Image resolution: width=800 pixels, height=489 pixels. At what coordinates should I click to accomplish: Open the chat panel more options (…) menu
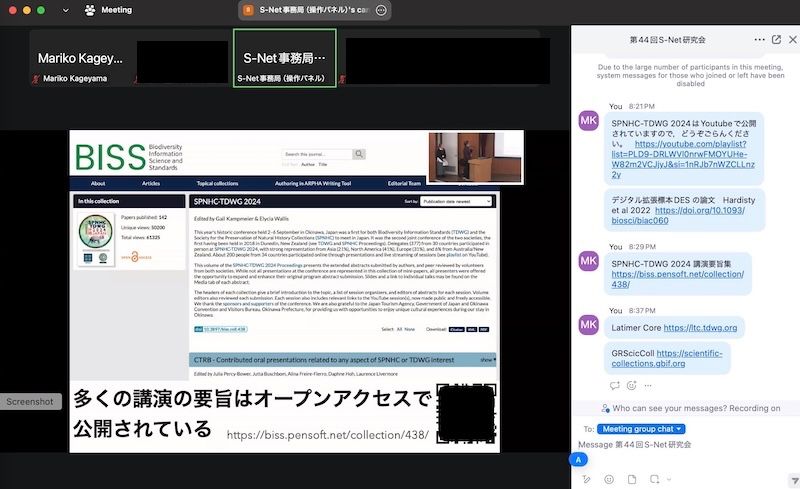click(x=759, y=40)
